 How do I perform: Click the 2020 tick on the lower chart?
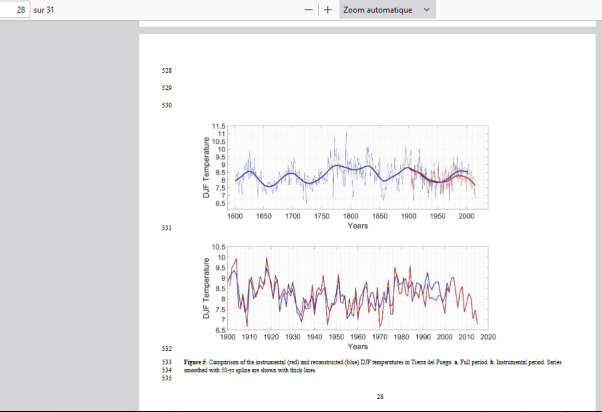tap(487, 337)
